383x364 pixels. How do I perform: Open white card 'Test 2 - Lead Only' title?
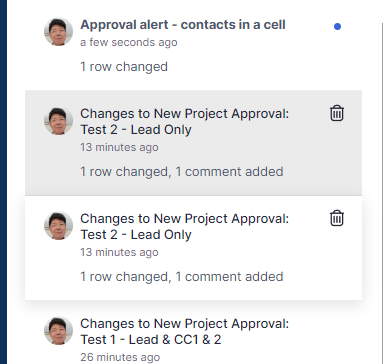[184, 227]
